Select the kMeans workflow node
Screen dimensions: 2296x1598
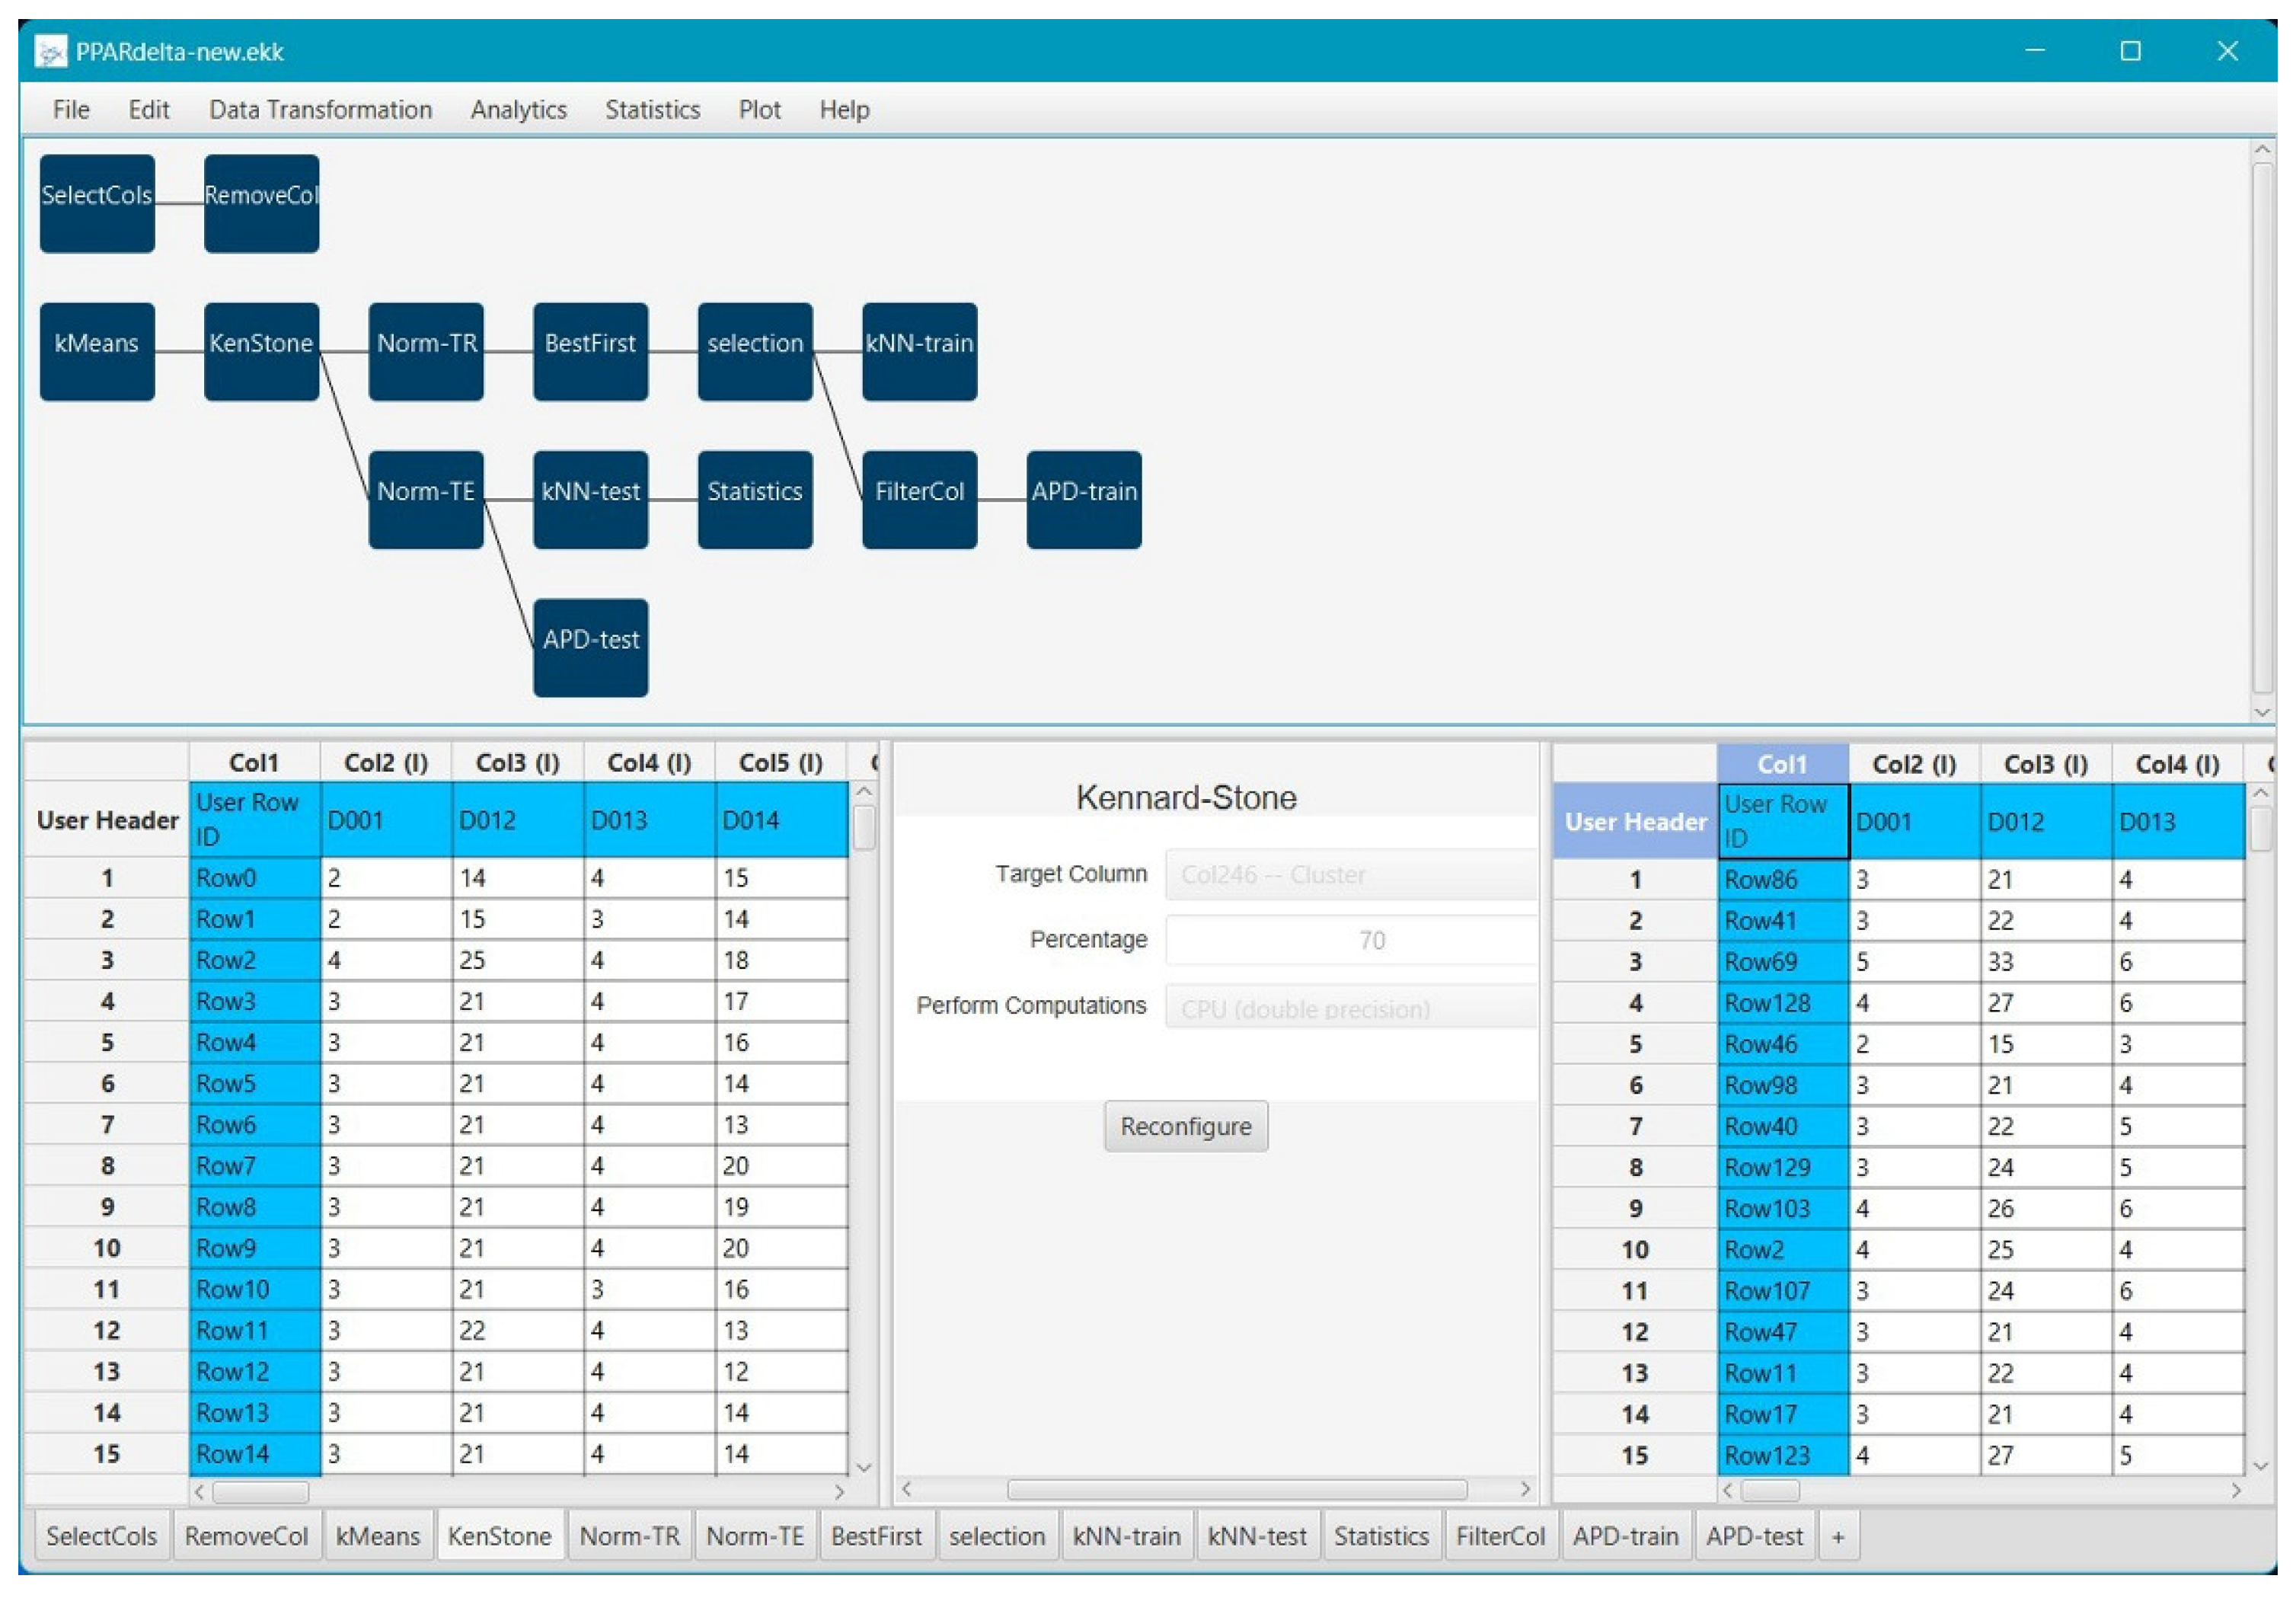(x=97, y=351)
